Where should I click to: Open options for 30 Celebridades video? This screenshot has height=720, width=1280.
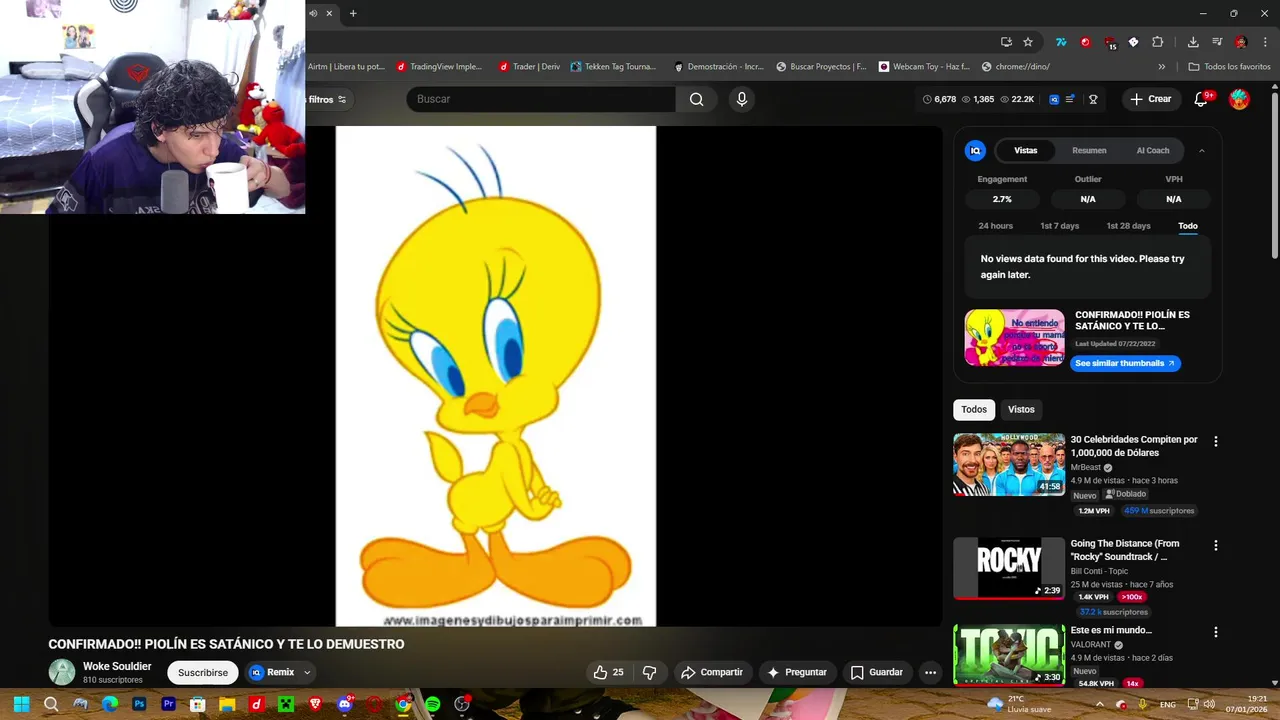pyautogui.click(x=1216, y=441)
